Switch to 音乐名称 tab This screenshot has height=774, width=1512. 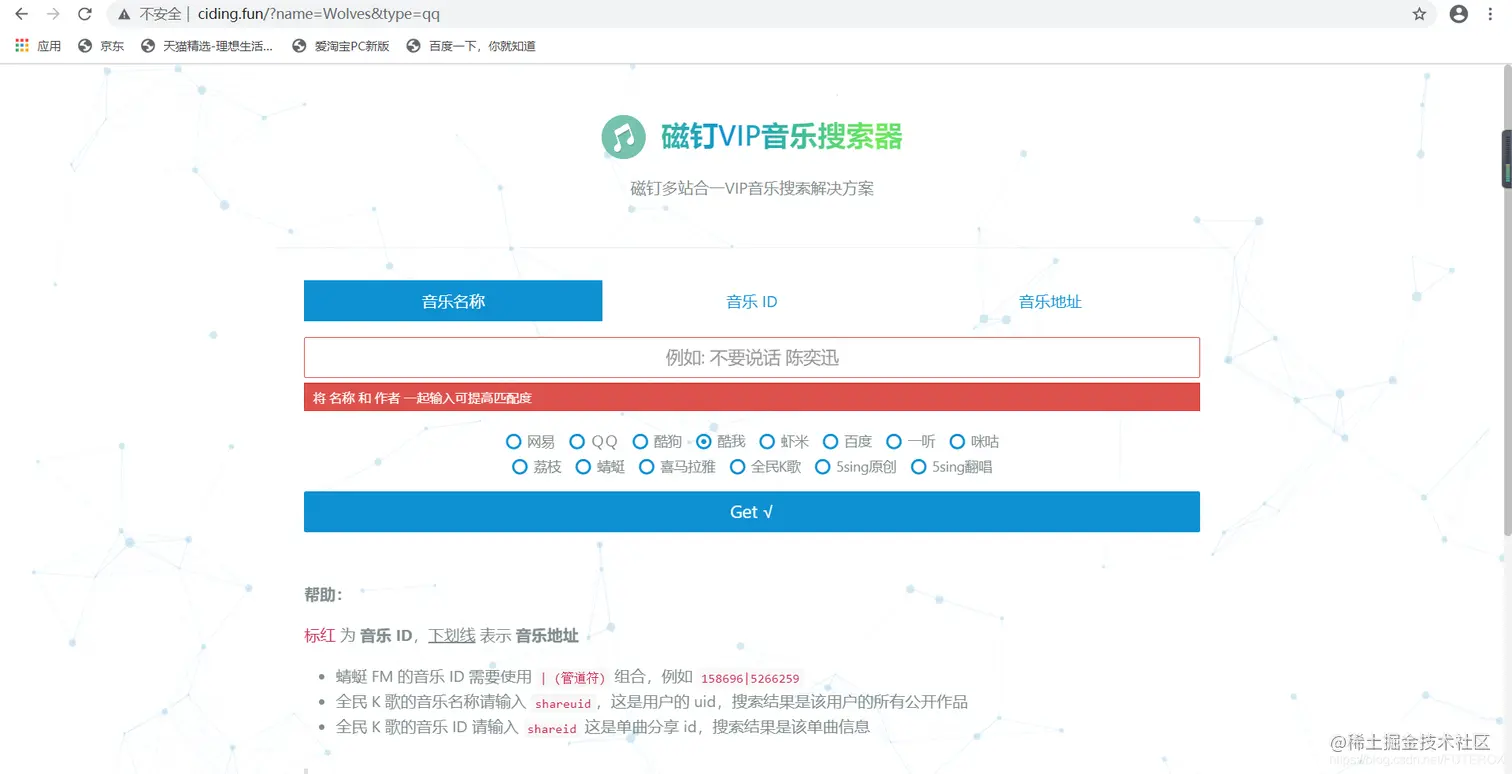coord(453,301)
